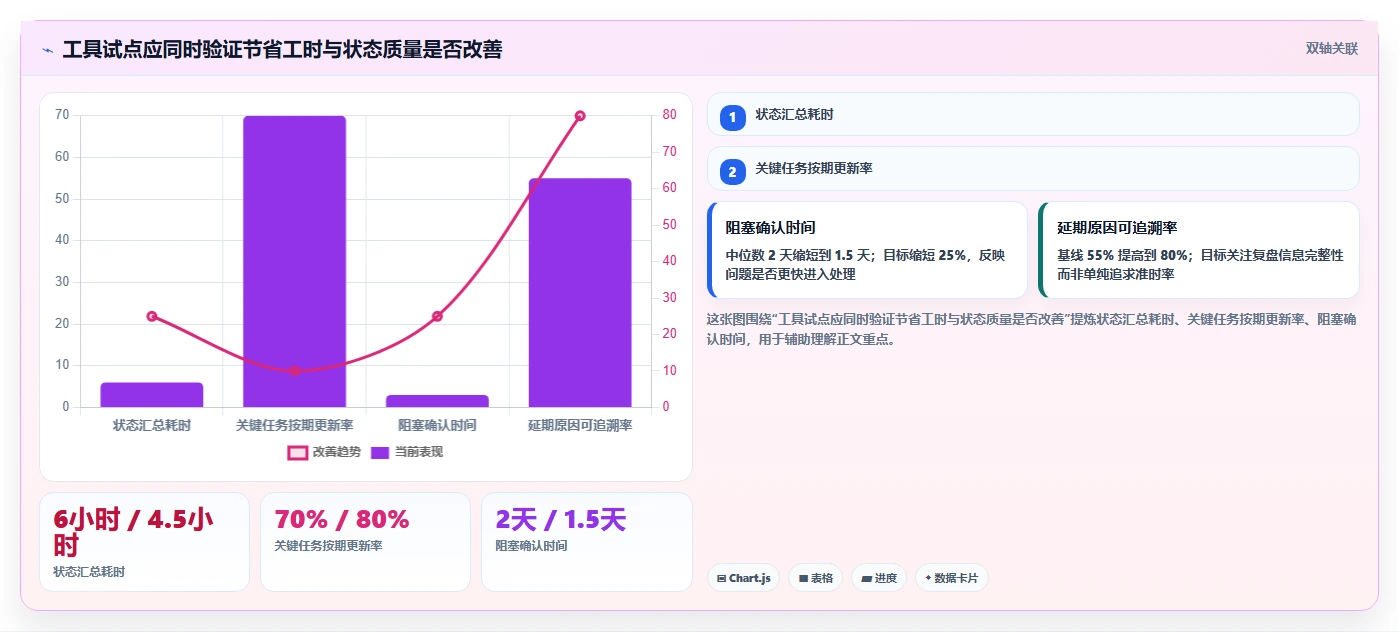Screen dimensions: 1399x632
Task: Click the 进度 tag
Action: 879,578
